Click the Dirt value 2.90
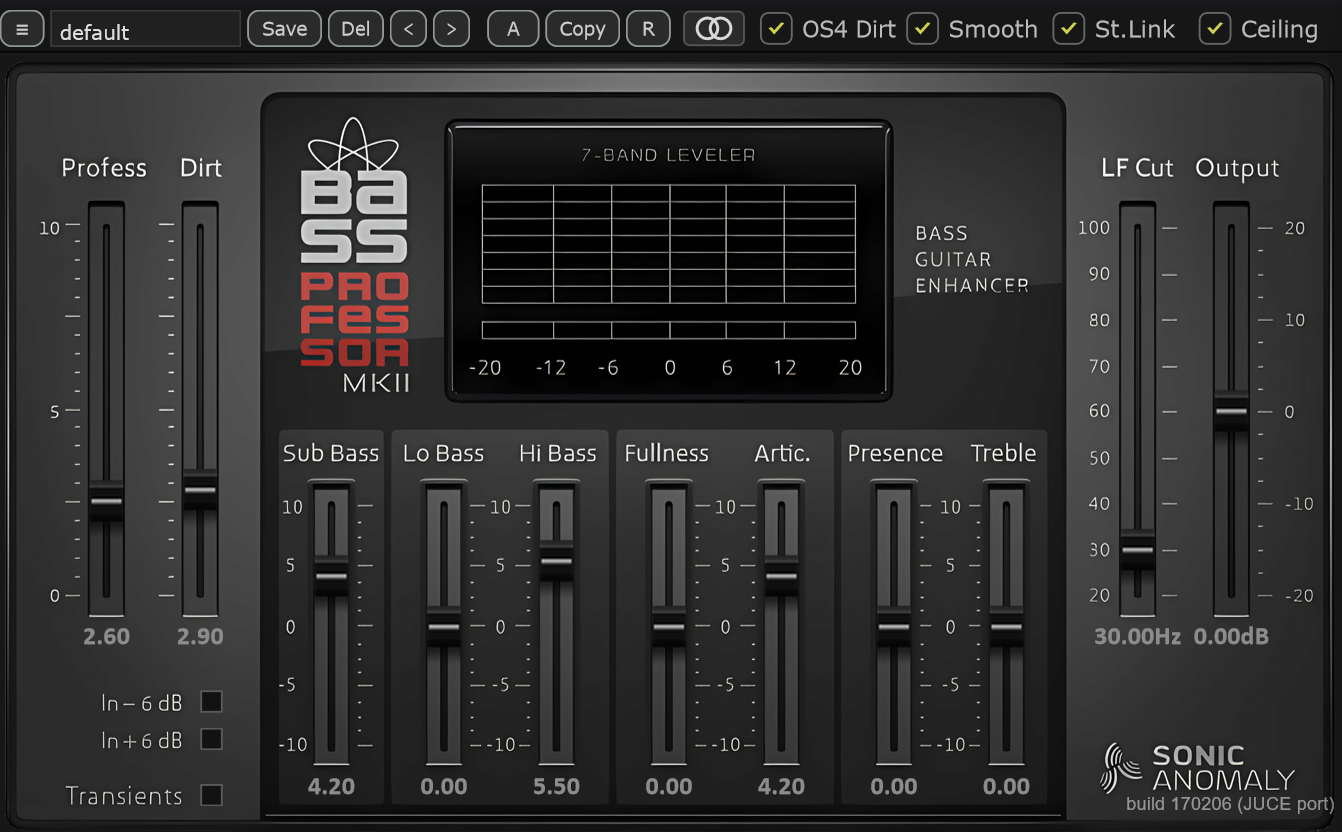Viewport: 1342px width, 832px height. (200, 637)
